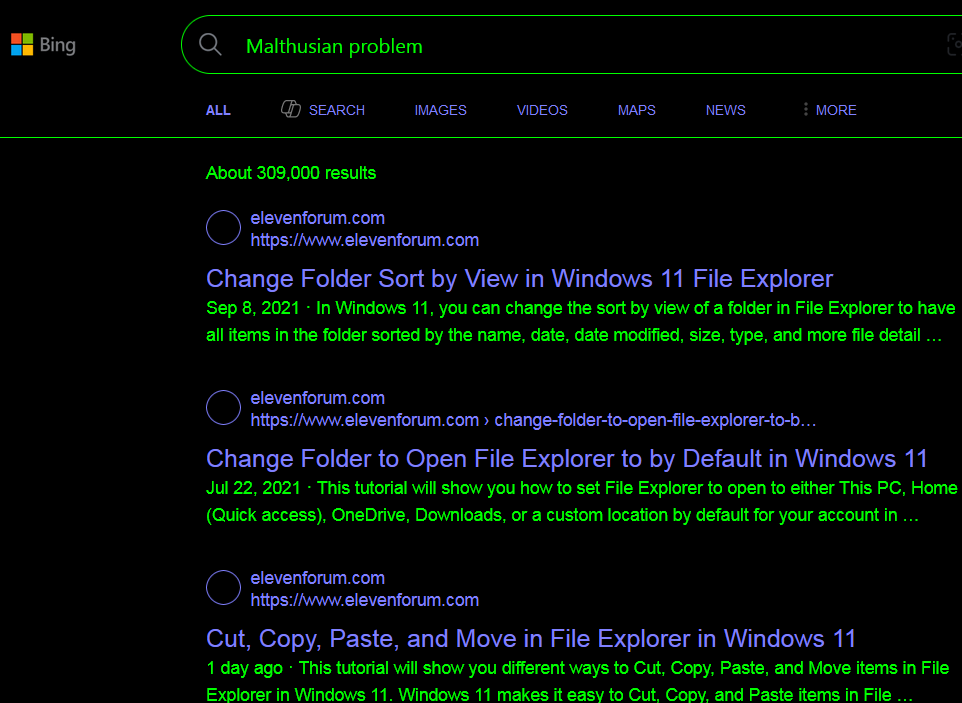Click snippet line 'Explorer in Windows 11. Windows 11 makes'
The height and width of the screenshot is (703, 962).
pyautogui.click(x=559, y=694)
